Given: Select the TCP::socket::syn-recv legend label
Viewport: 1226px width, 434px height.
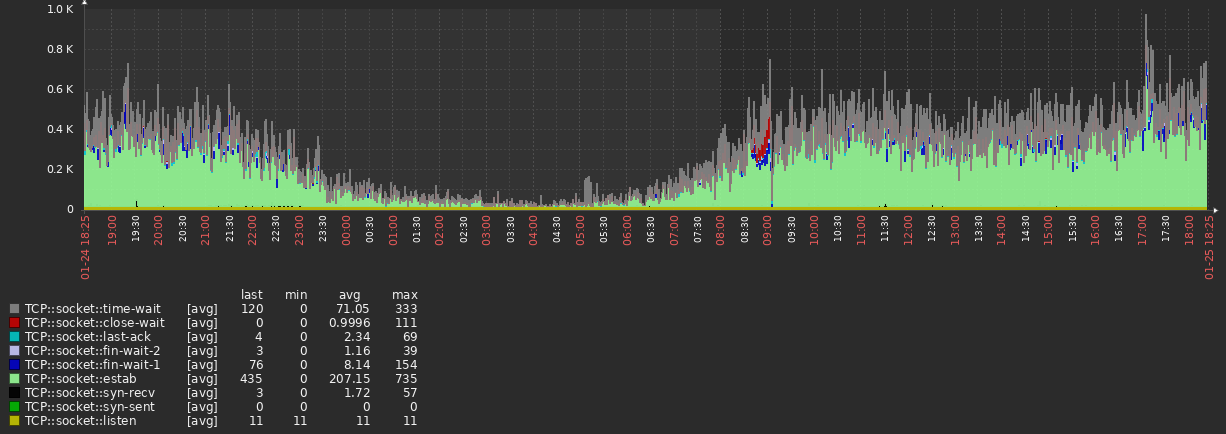Looking at the screenshot, I should coord(90,393).
